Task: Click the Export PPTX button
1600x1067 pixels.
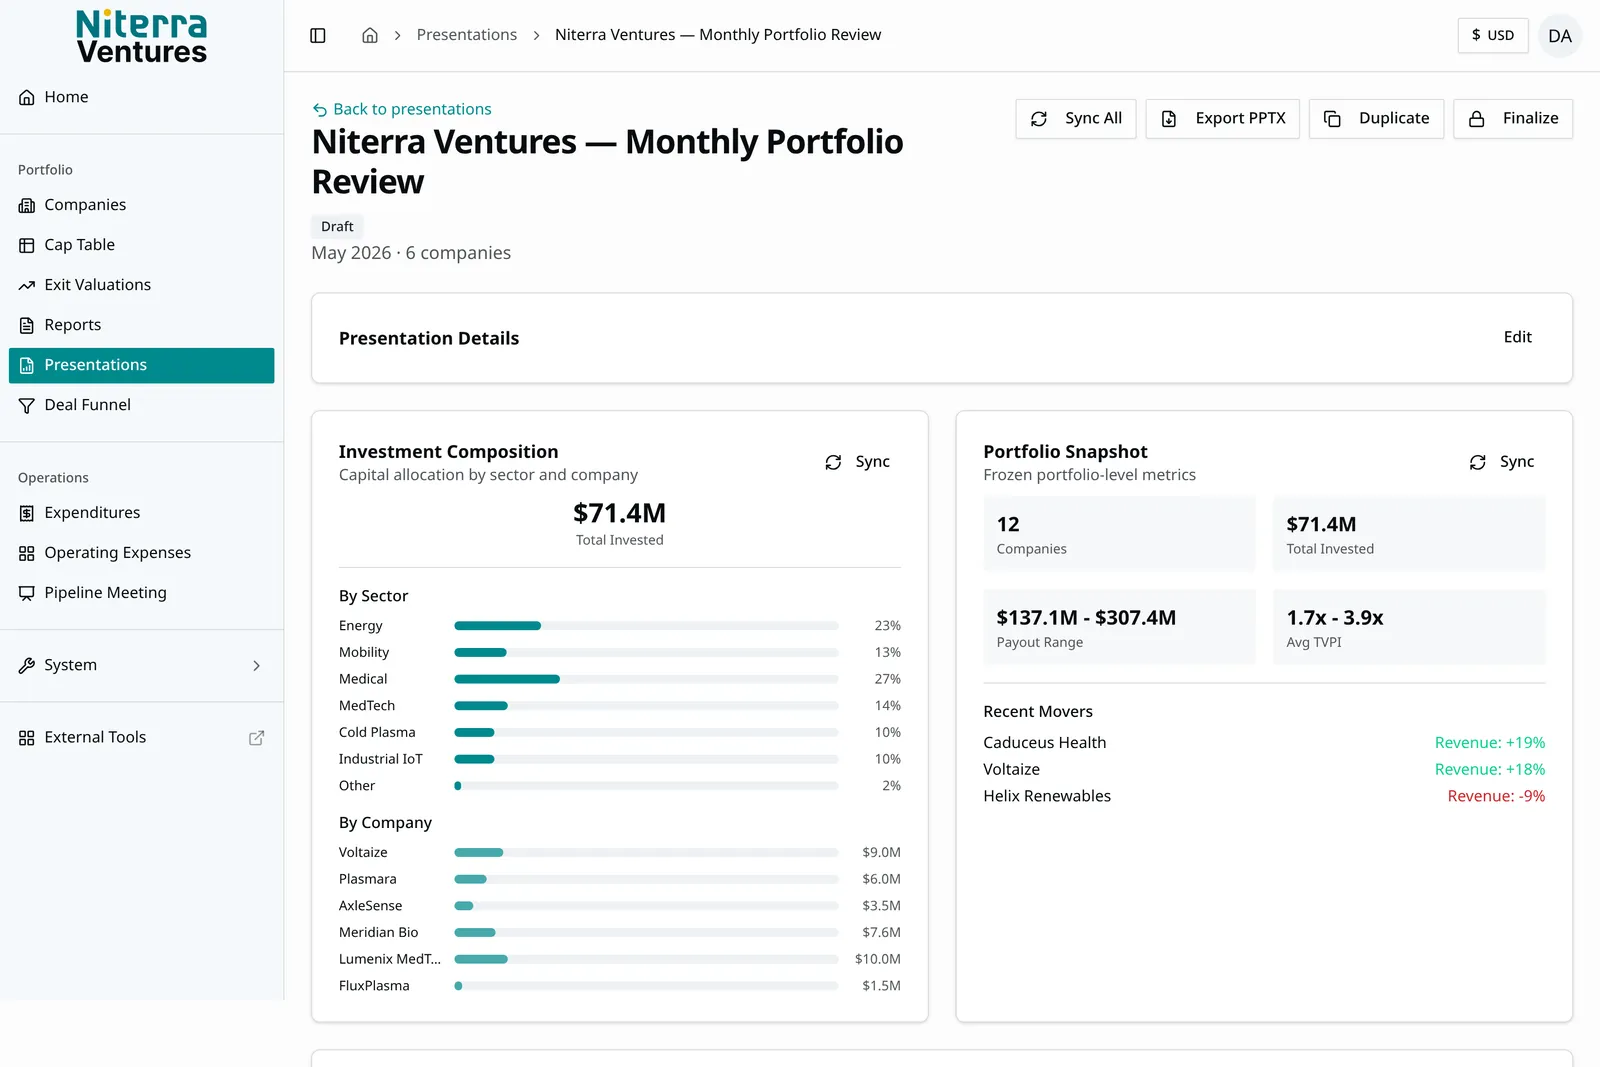Action: click(x=1222, y=118)
